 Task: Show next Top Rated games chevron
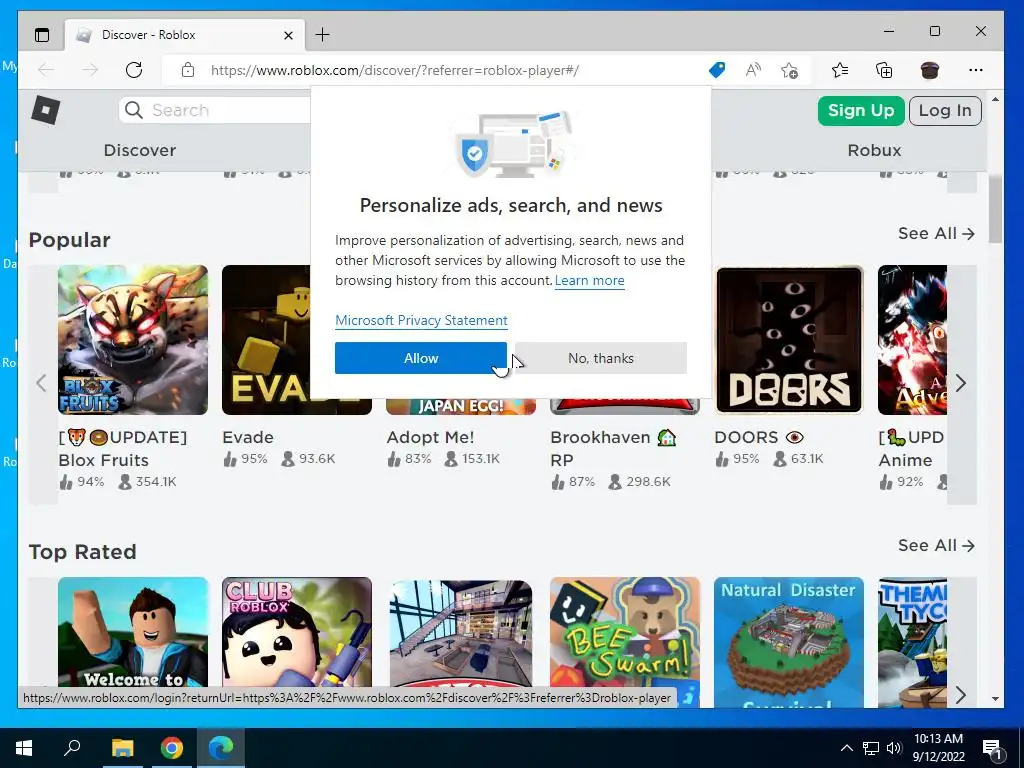tap(961, 694)
